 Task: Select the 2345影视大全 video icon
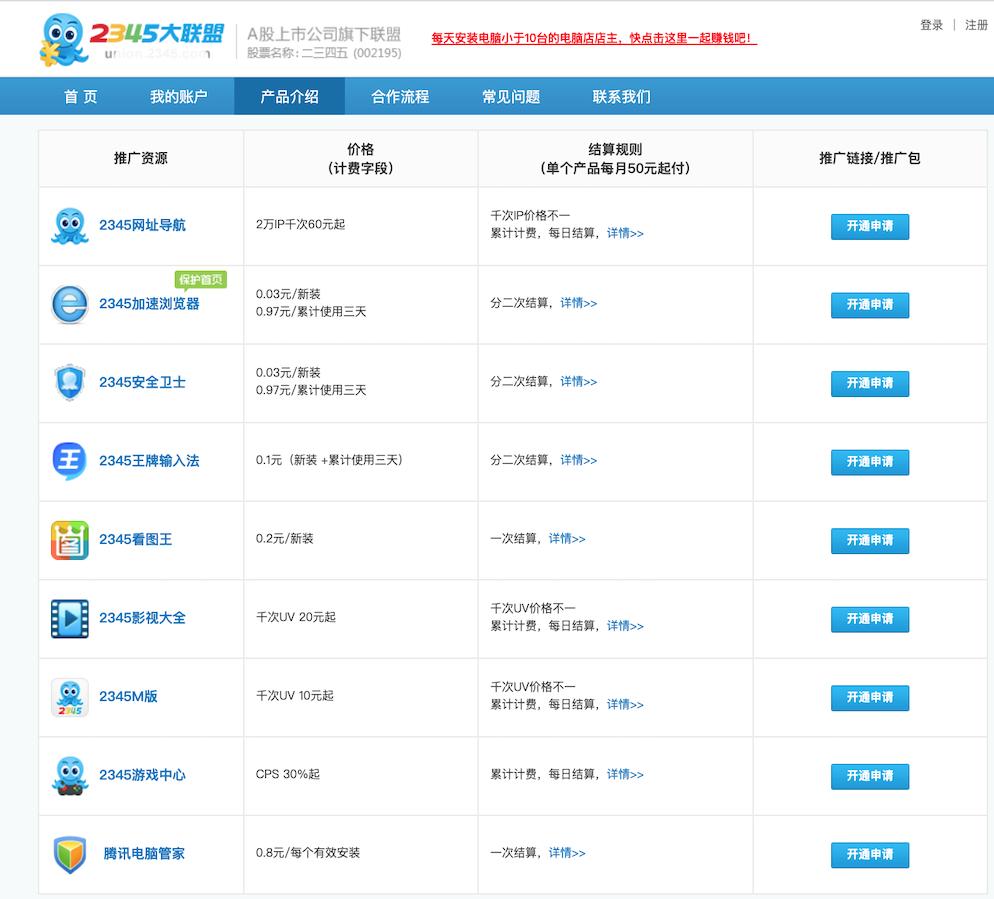[x=68, y=618]
